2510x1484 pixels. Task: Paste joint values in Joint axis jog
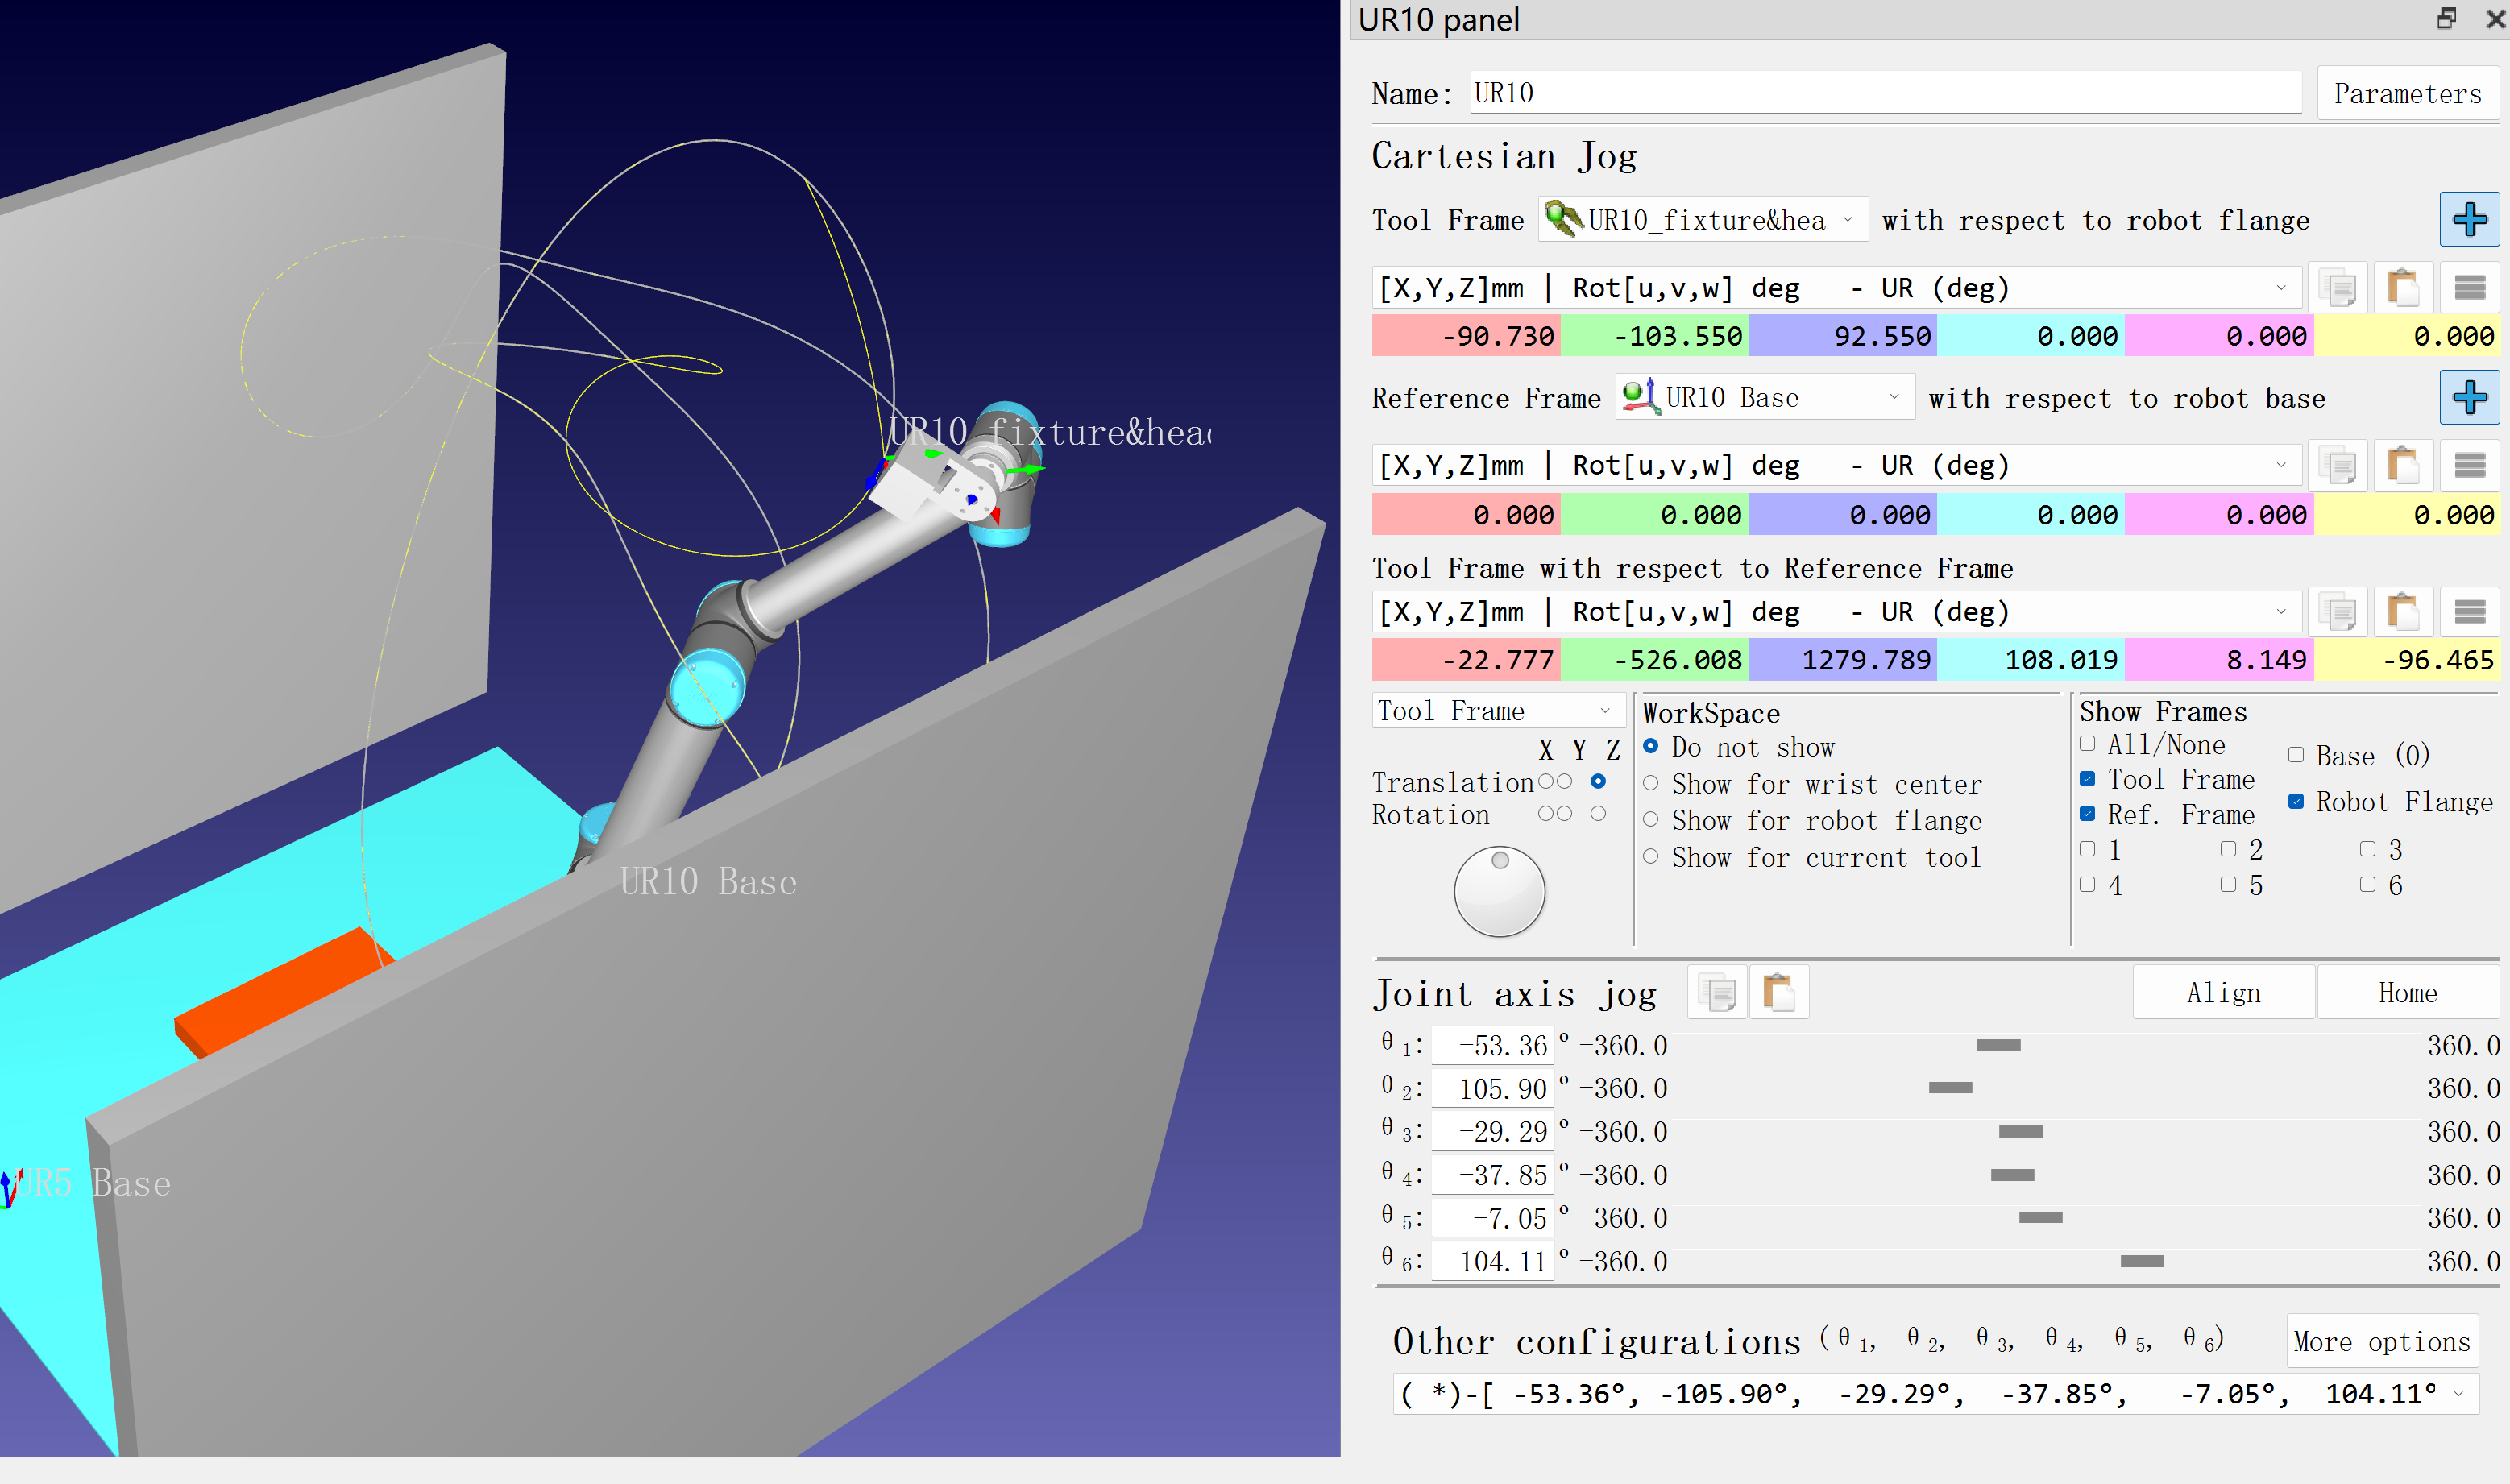pos(1779,993)
